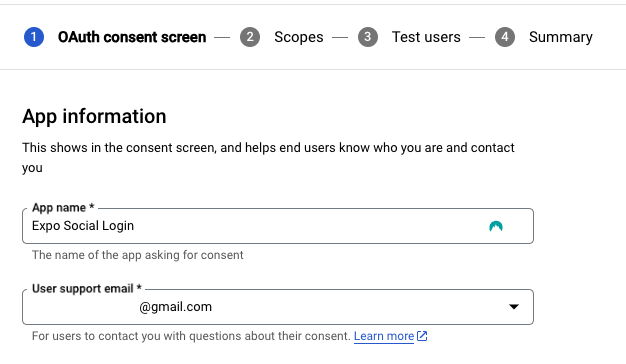Image resolution: width=626 pixels, height=364 pixels.
Task: Click the external link icon beside Learn more
Action: (422, 336)
